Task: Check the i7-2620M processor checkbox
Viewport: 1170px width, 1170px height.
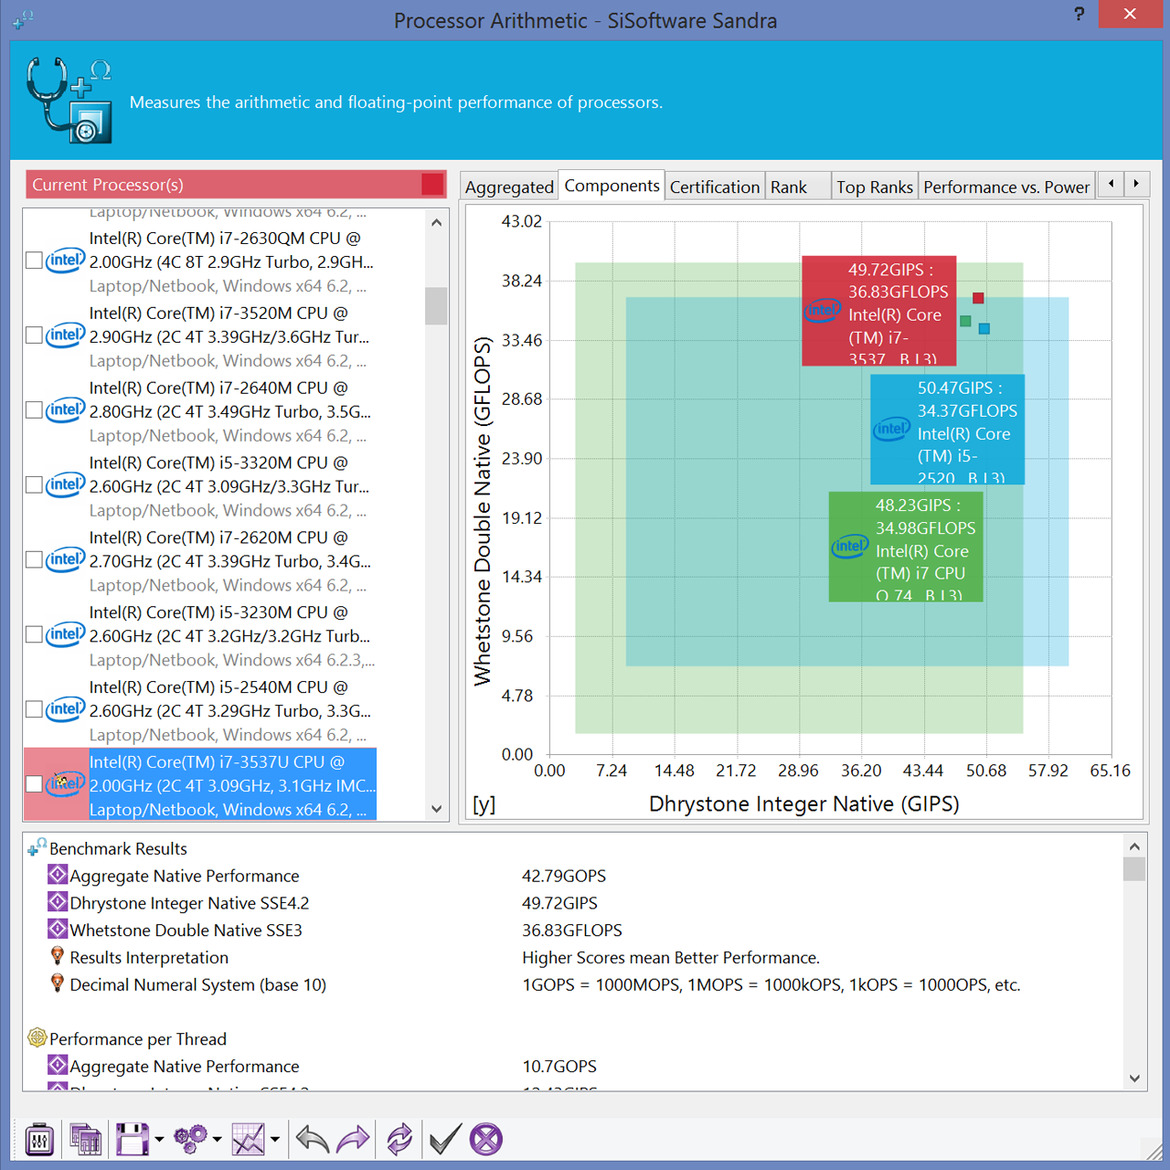Action: pos(34,560)
